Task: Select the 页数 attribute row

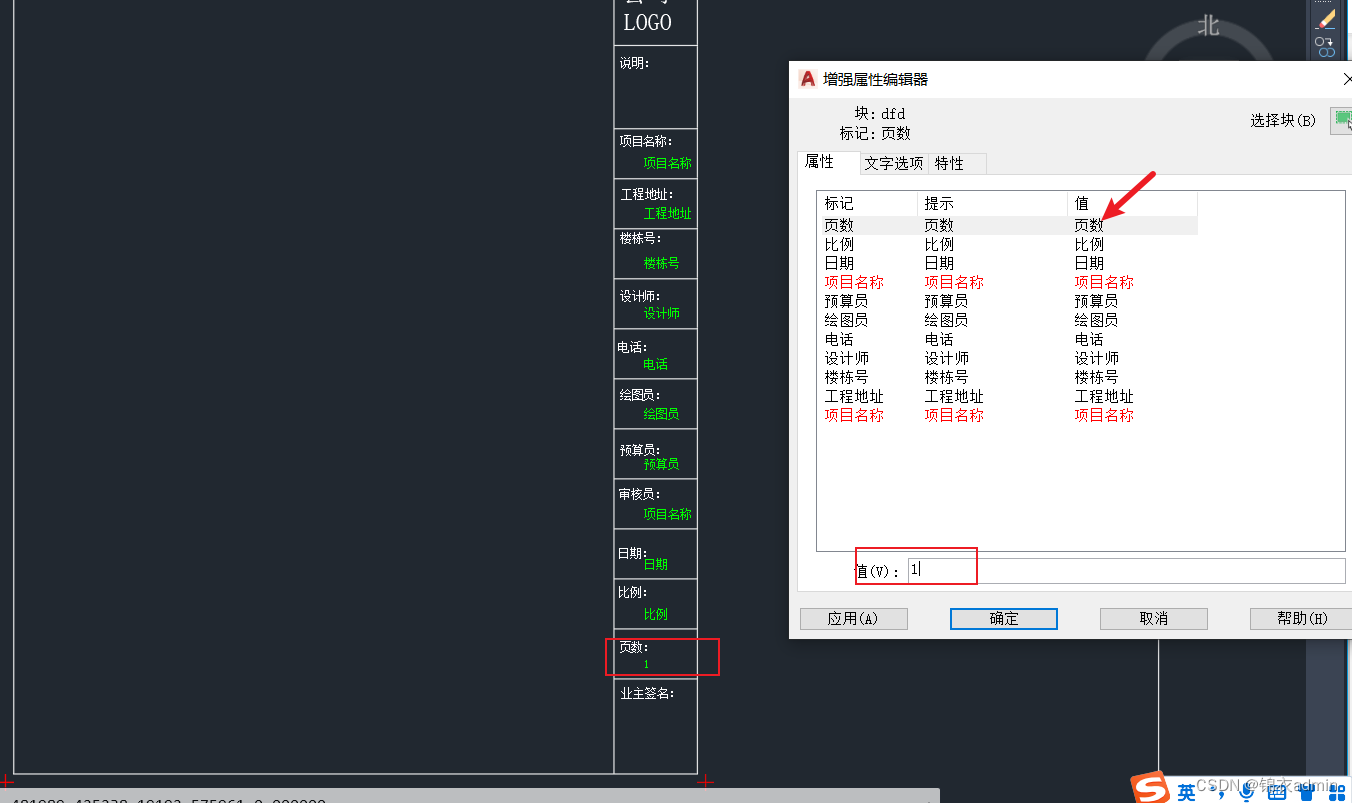Action: coord(1007,225)
